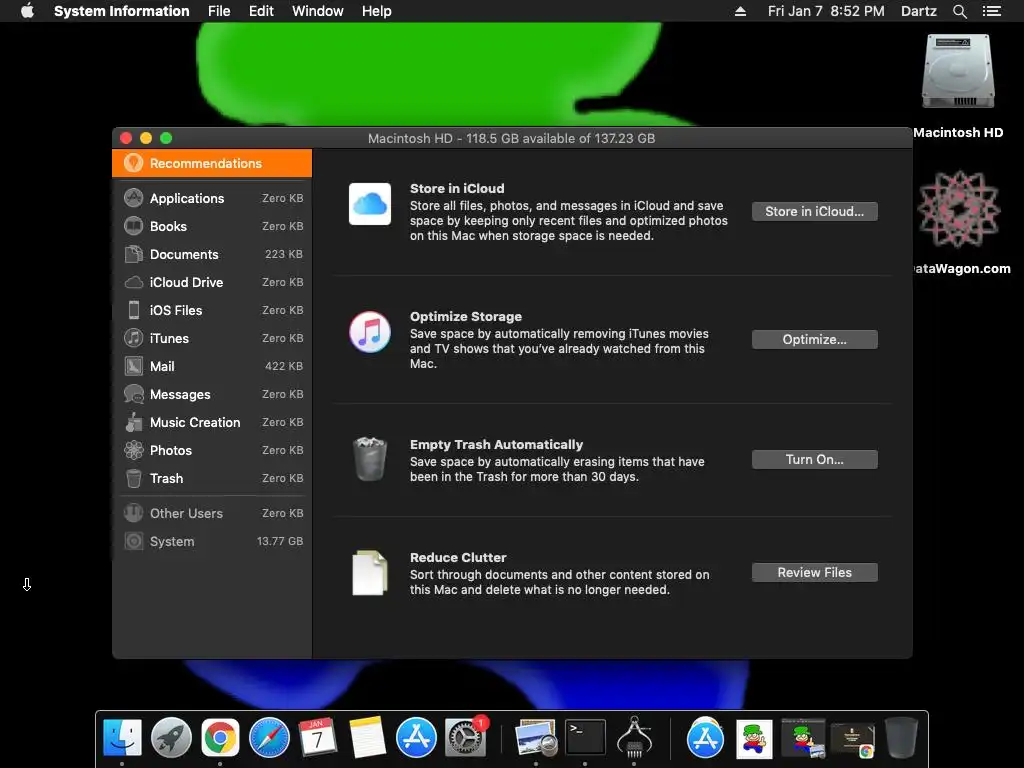Click the iCloud icon beside Store in iCloud
Screen dimensions: 1024x768
pos(370,204)
